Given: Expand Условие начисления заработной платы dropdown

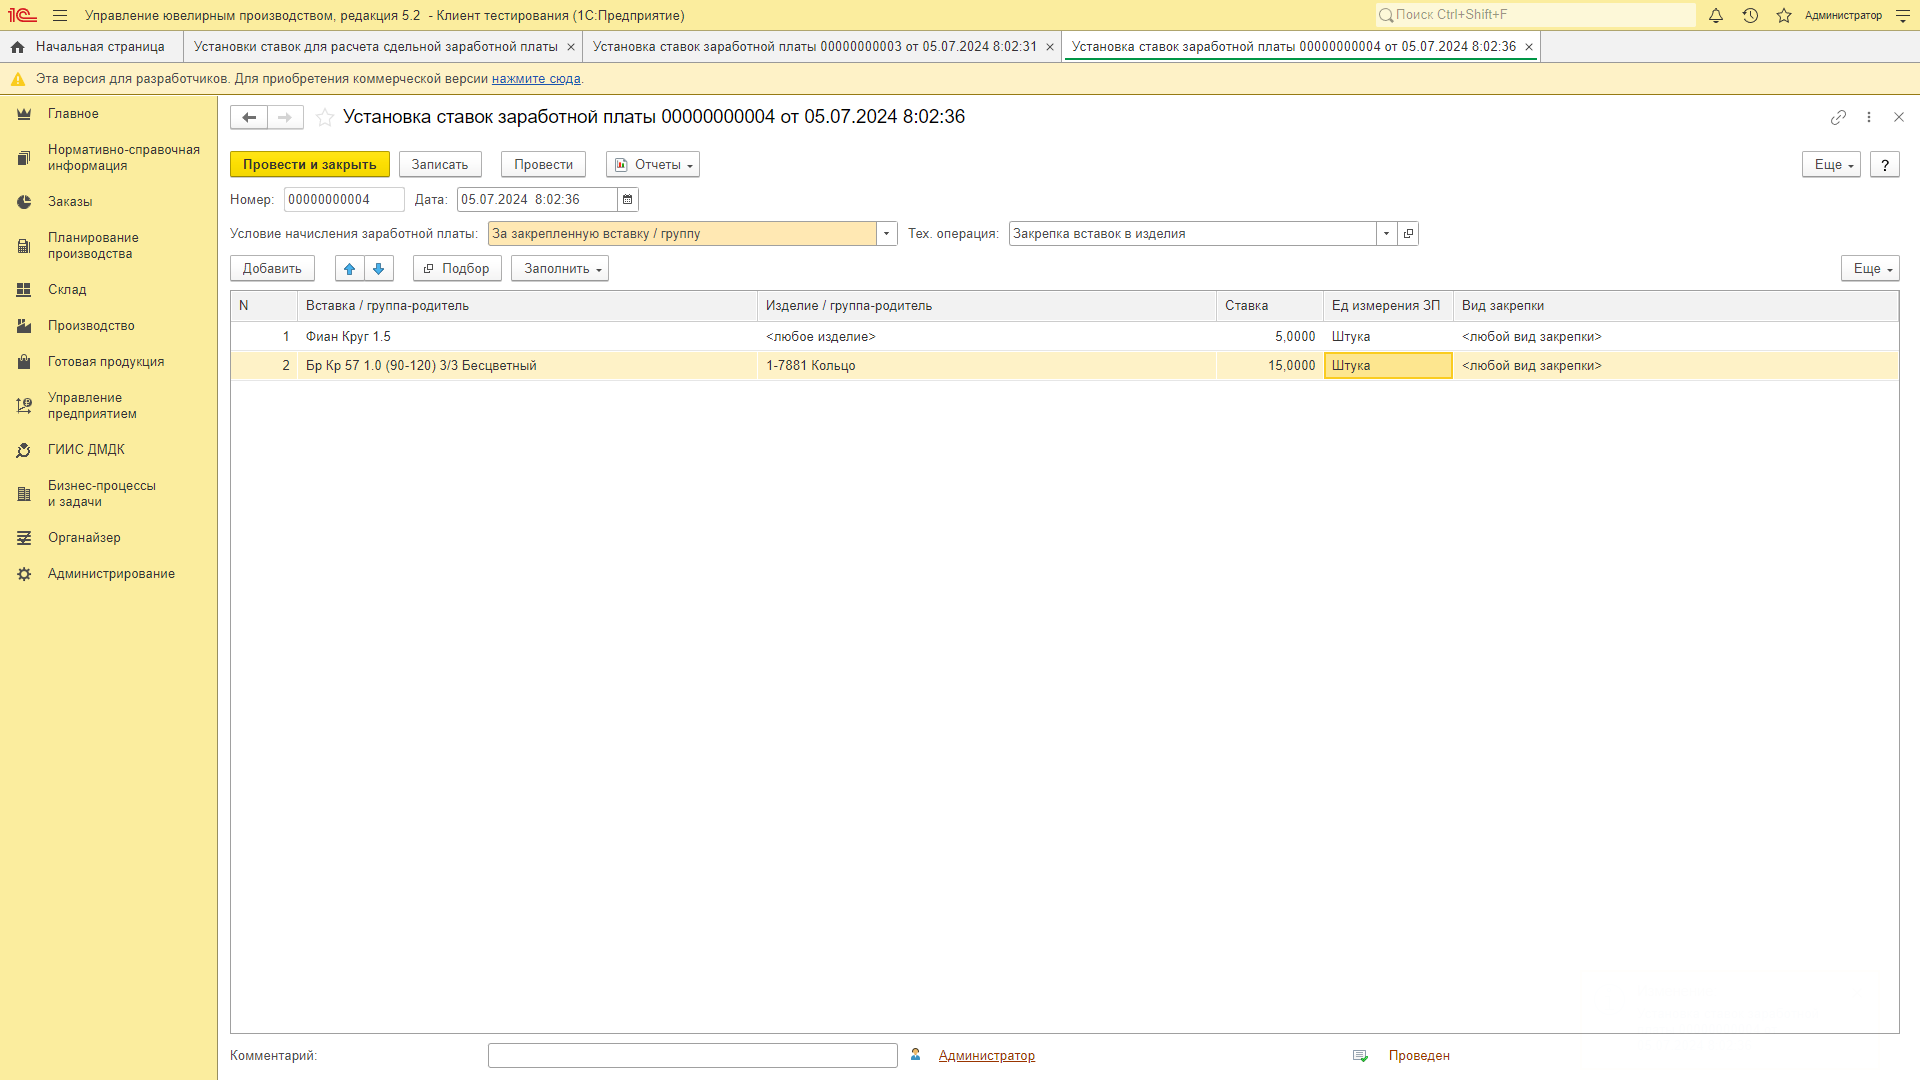Looking at the screenshot, I should coord(886,234).
